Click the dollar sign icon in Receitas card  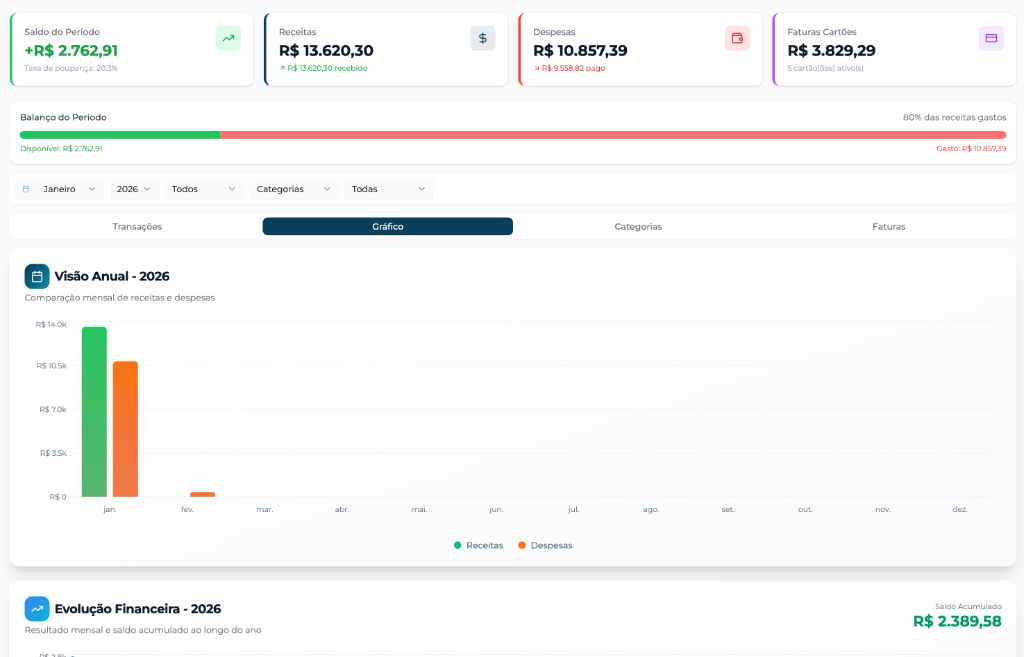pyautogui.click(x=483, y=39)
